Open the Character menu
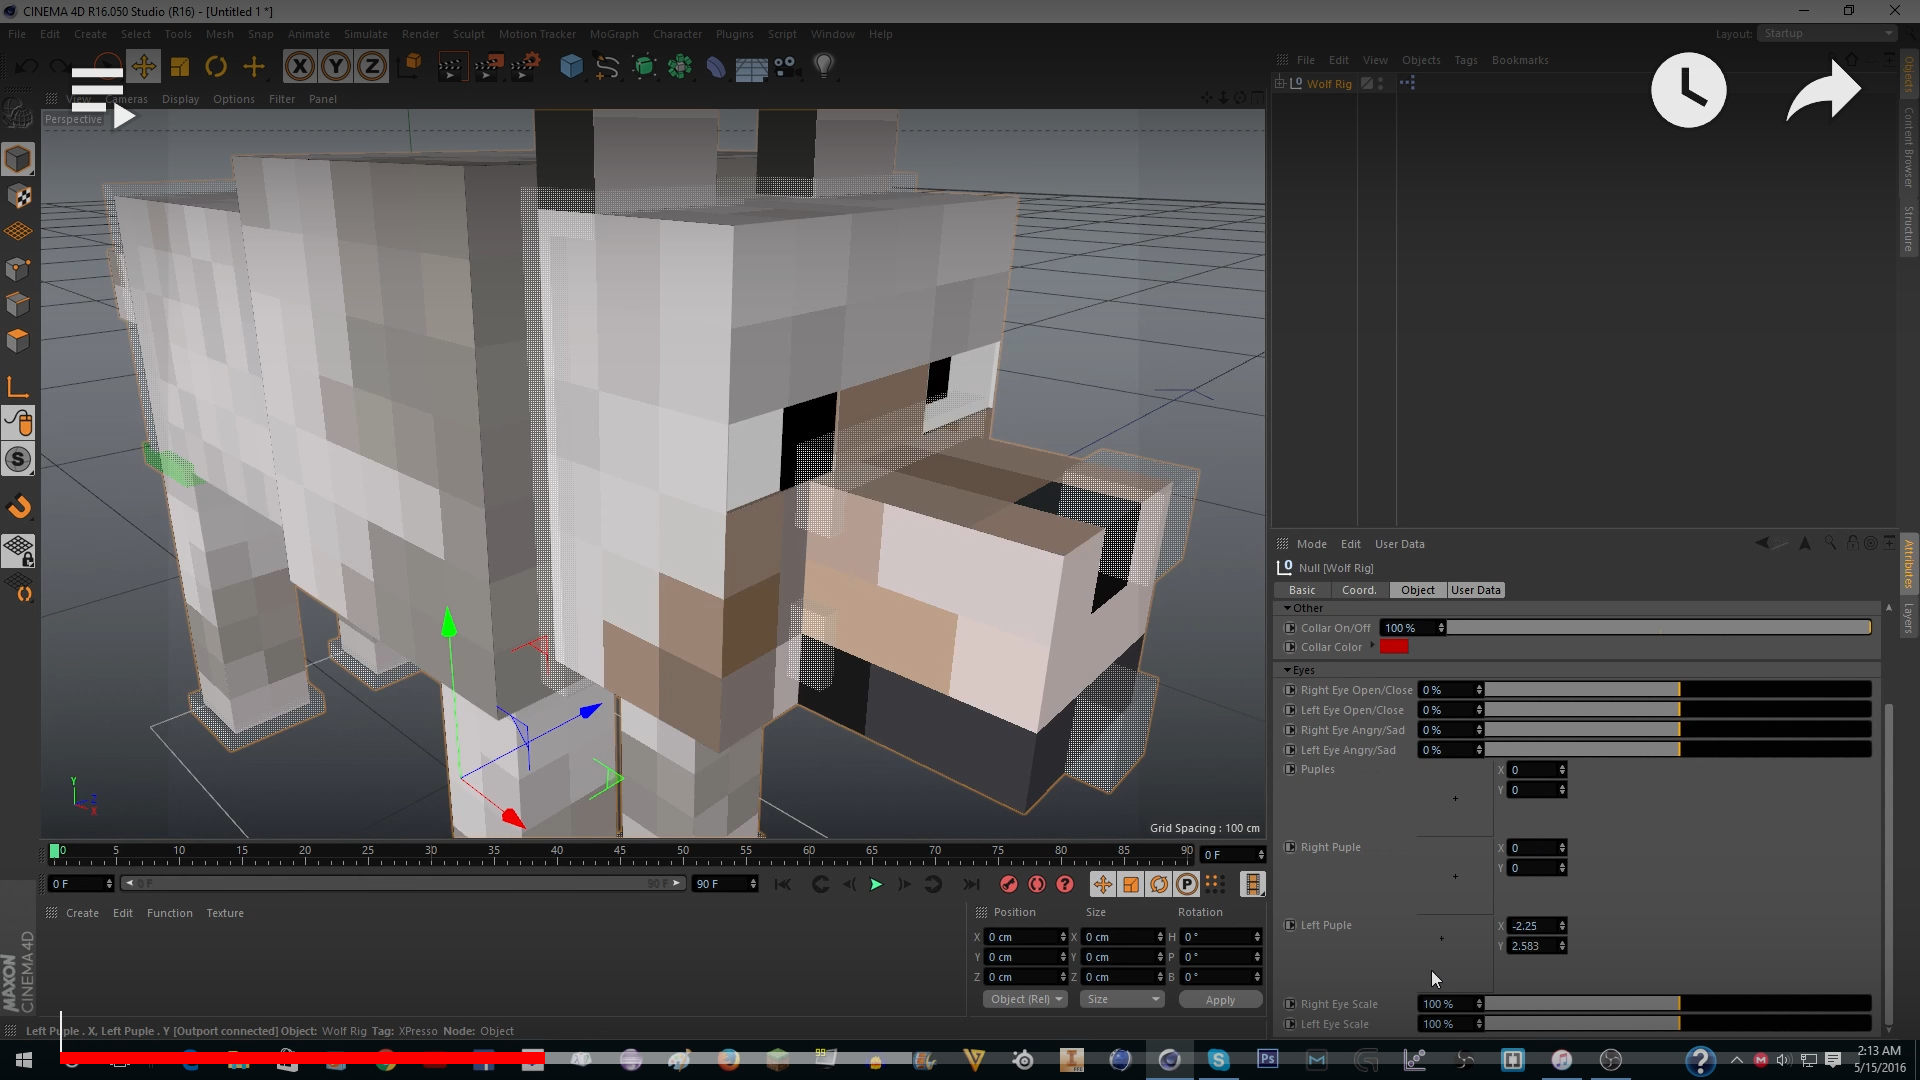Image resolution: width=1920 pixels, height=1080 pixels. pyautogui.click(x=677, y=34)
